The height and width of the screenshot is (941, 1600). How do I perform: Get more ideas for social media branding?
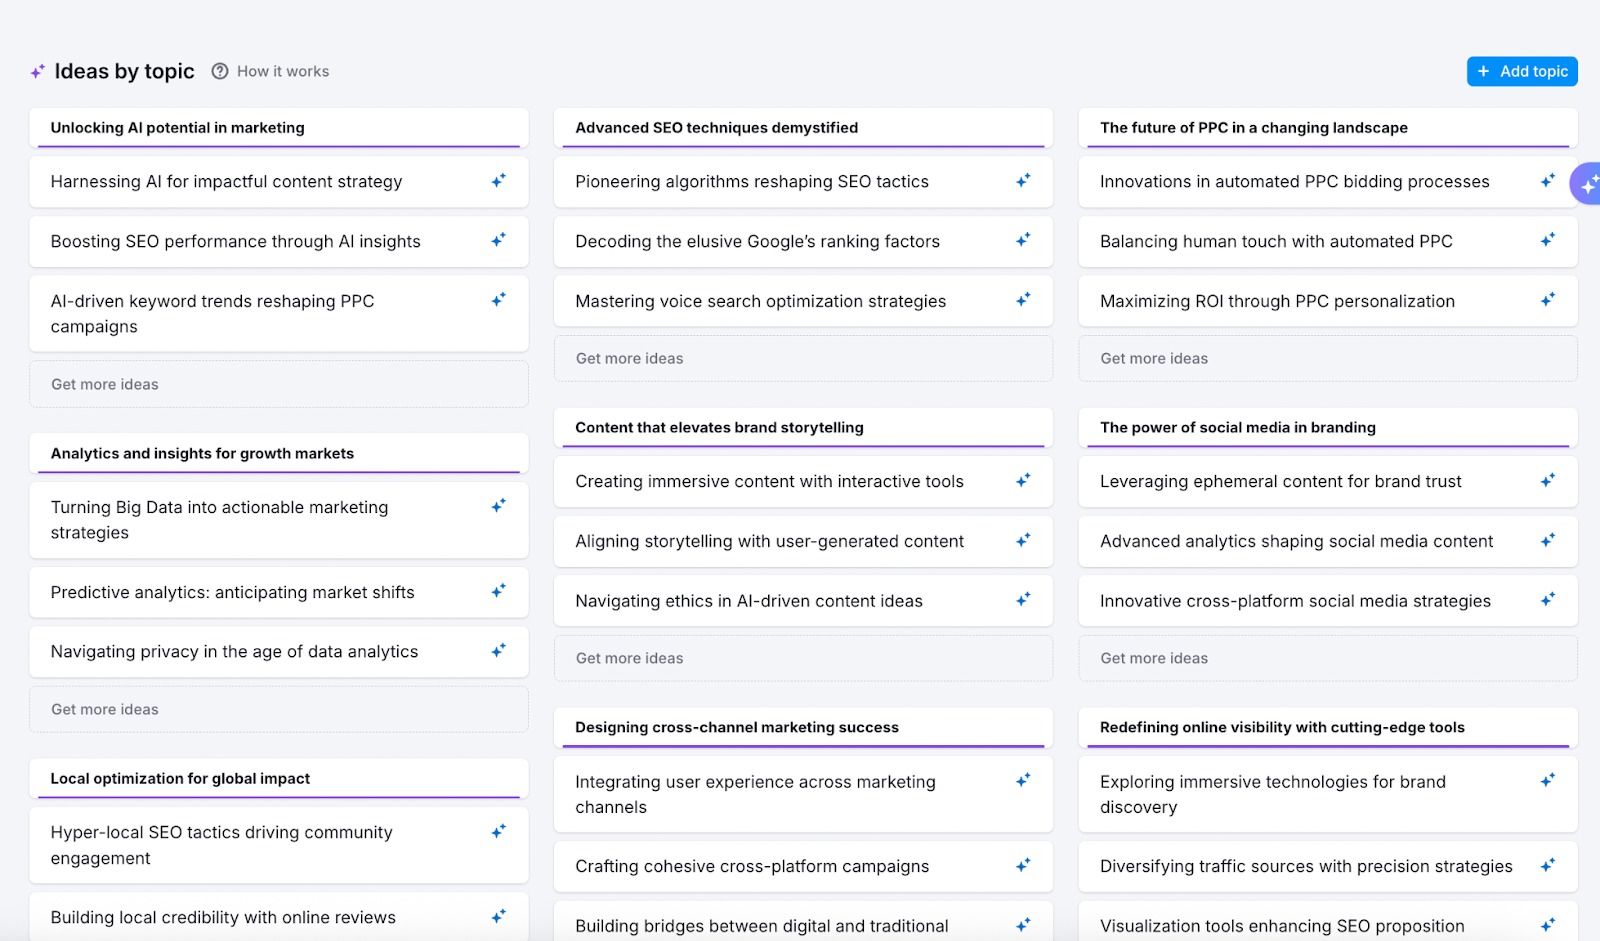pyautogui.click(x=1154, y=658)
